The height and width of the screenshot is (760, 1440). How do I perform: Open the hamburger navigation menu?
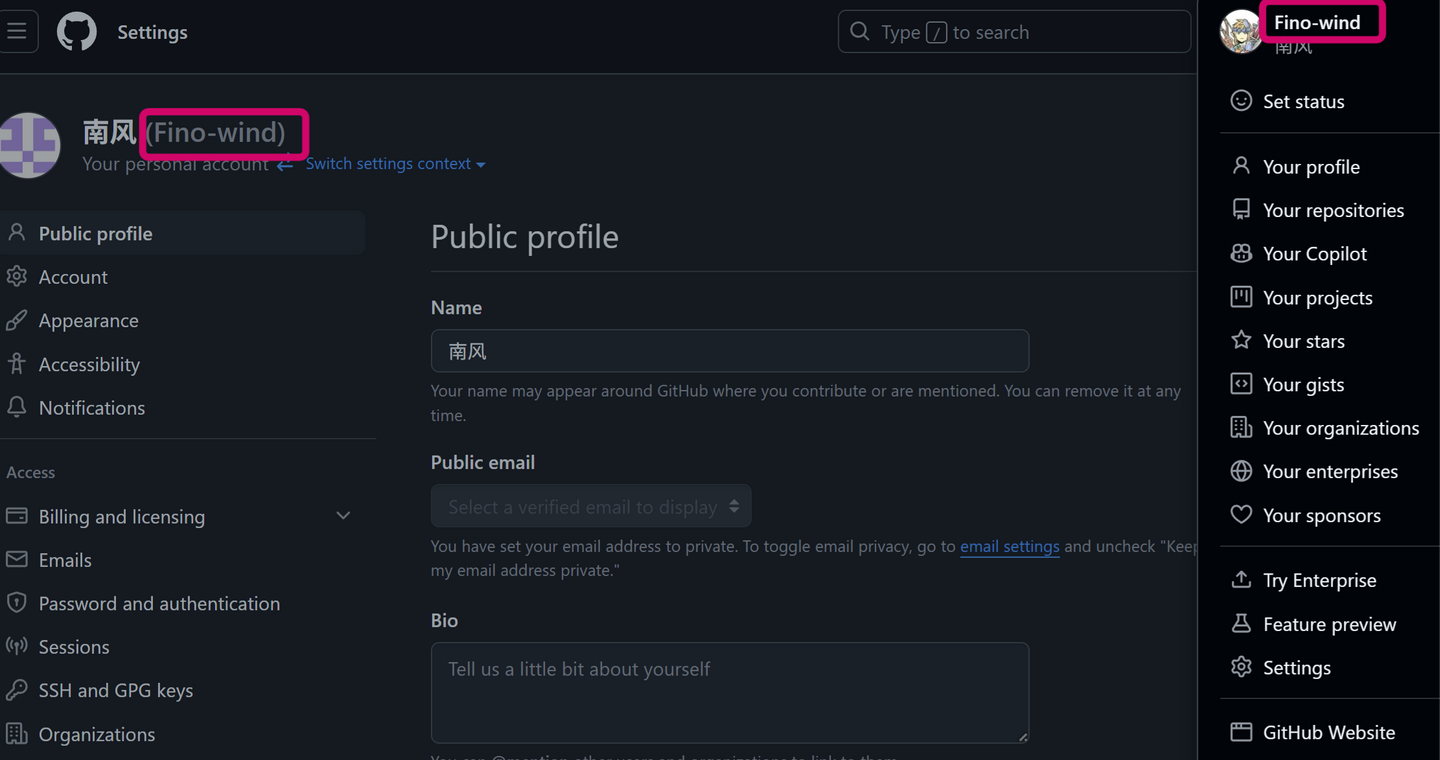(17, 32)
